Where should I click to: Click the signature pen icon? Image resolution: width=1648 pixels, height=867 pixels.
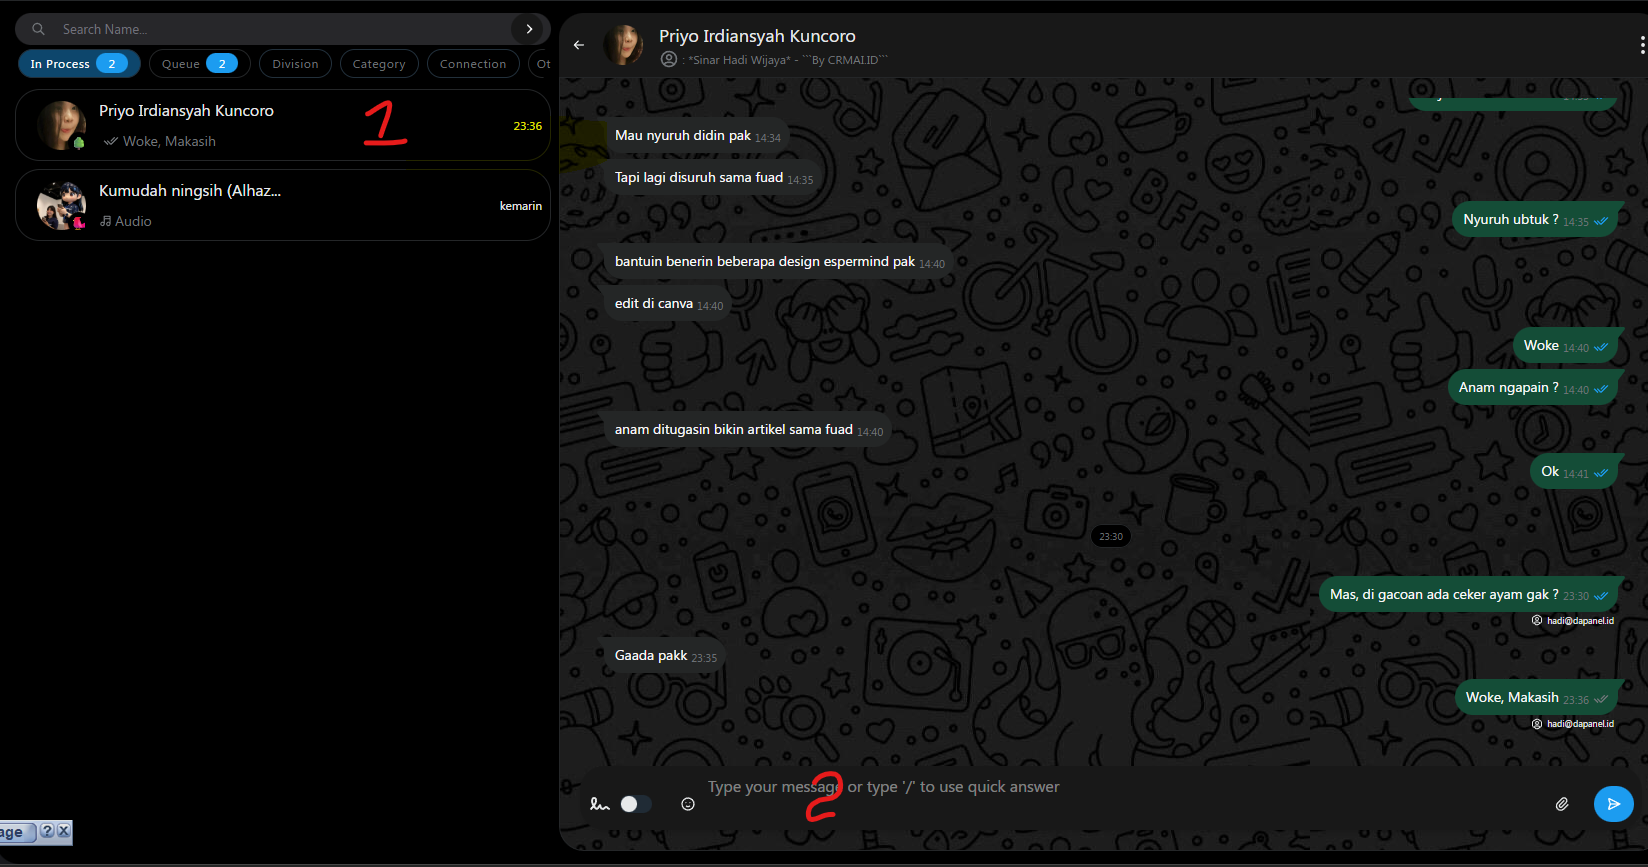pyautogui.click(x=600, y=804)
